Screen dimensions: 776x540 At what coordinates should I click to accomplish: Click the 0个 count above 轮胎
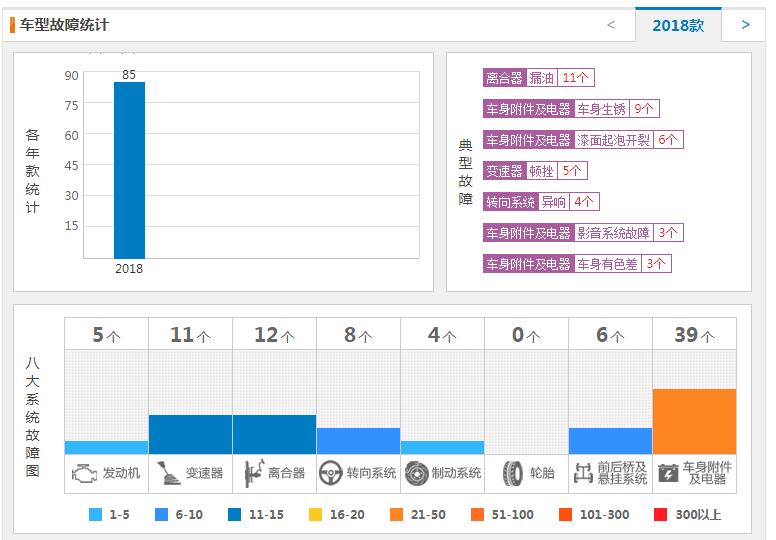click(x=526, y=335)
